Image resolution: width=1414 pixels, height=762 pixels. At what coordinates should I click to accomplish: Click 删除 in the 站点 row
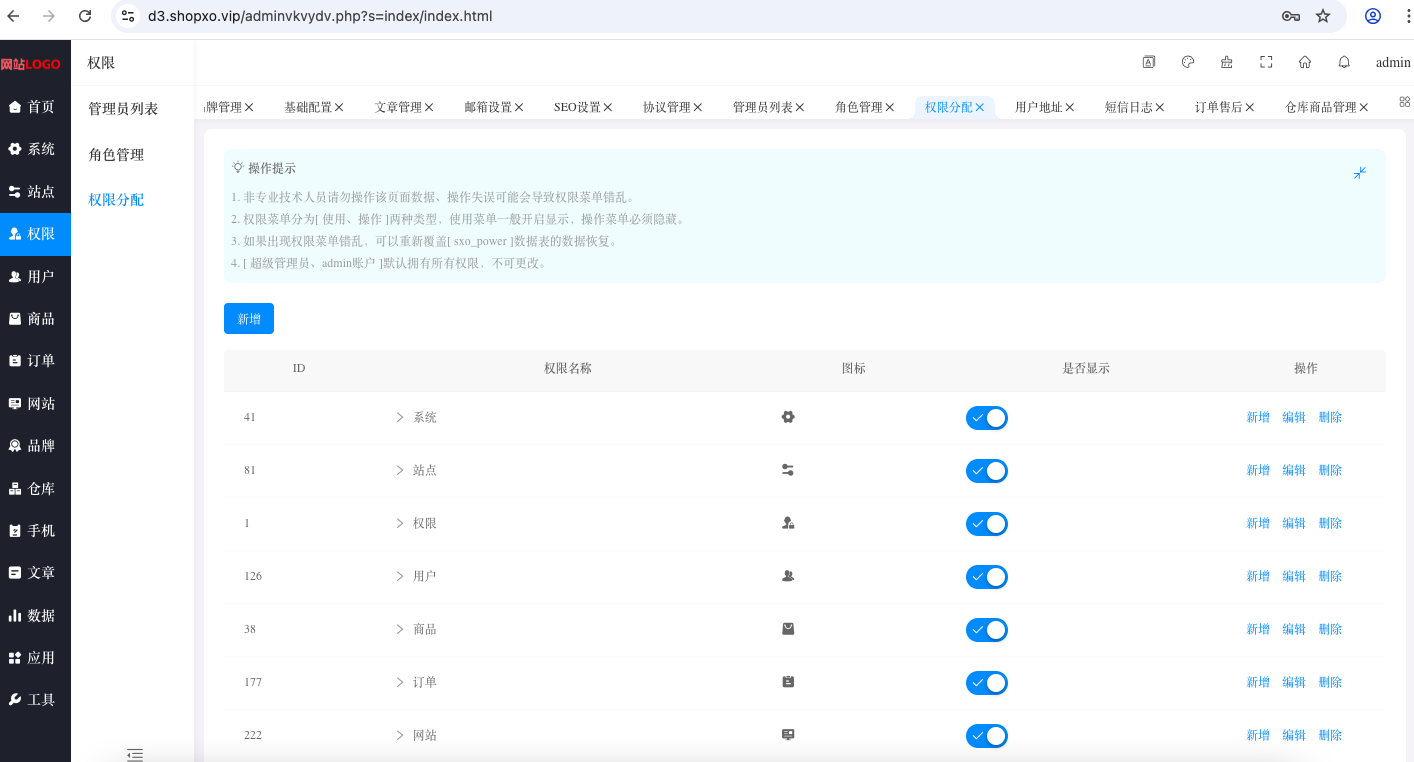(1330, 470)
